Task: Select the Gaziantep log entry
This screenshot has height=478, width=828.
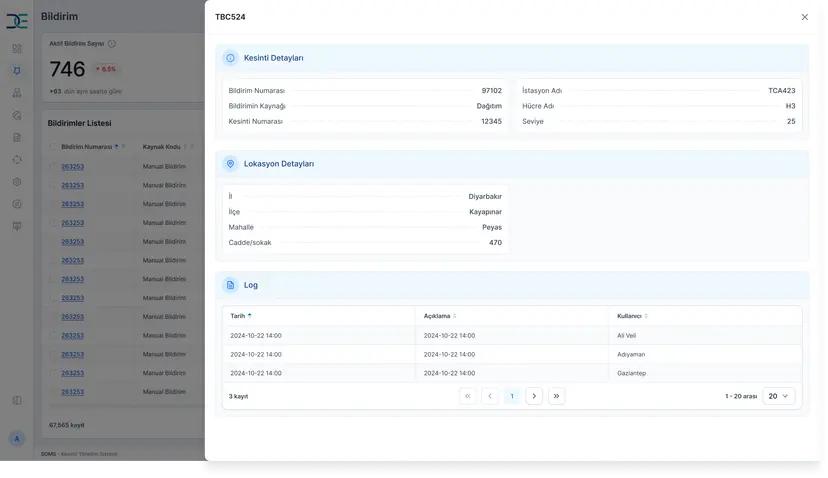Action: point(512,373)
